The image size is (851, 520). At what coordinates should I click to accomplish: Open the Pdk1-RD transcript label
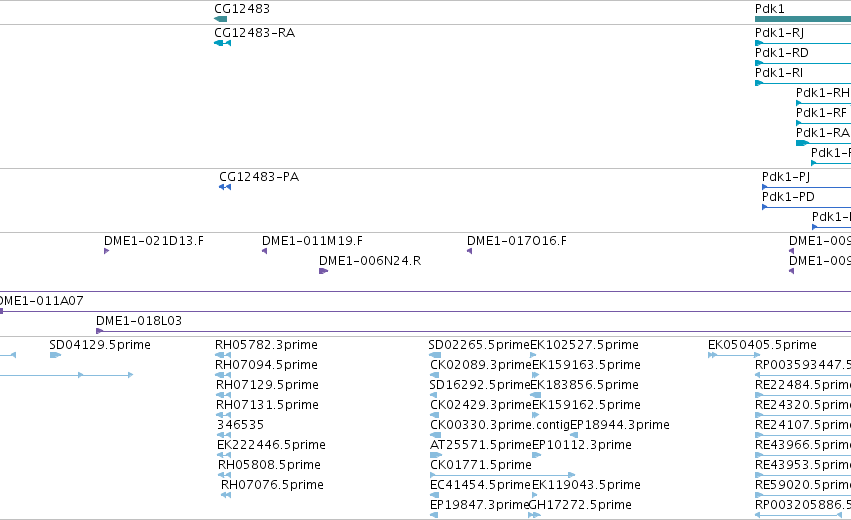(x=782, y=53)
